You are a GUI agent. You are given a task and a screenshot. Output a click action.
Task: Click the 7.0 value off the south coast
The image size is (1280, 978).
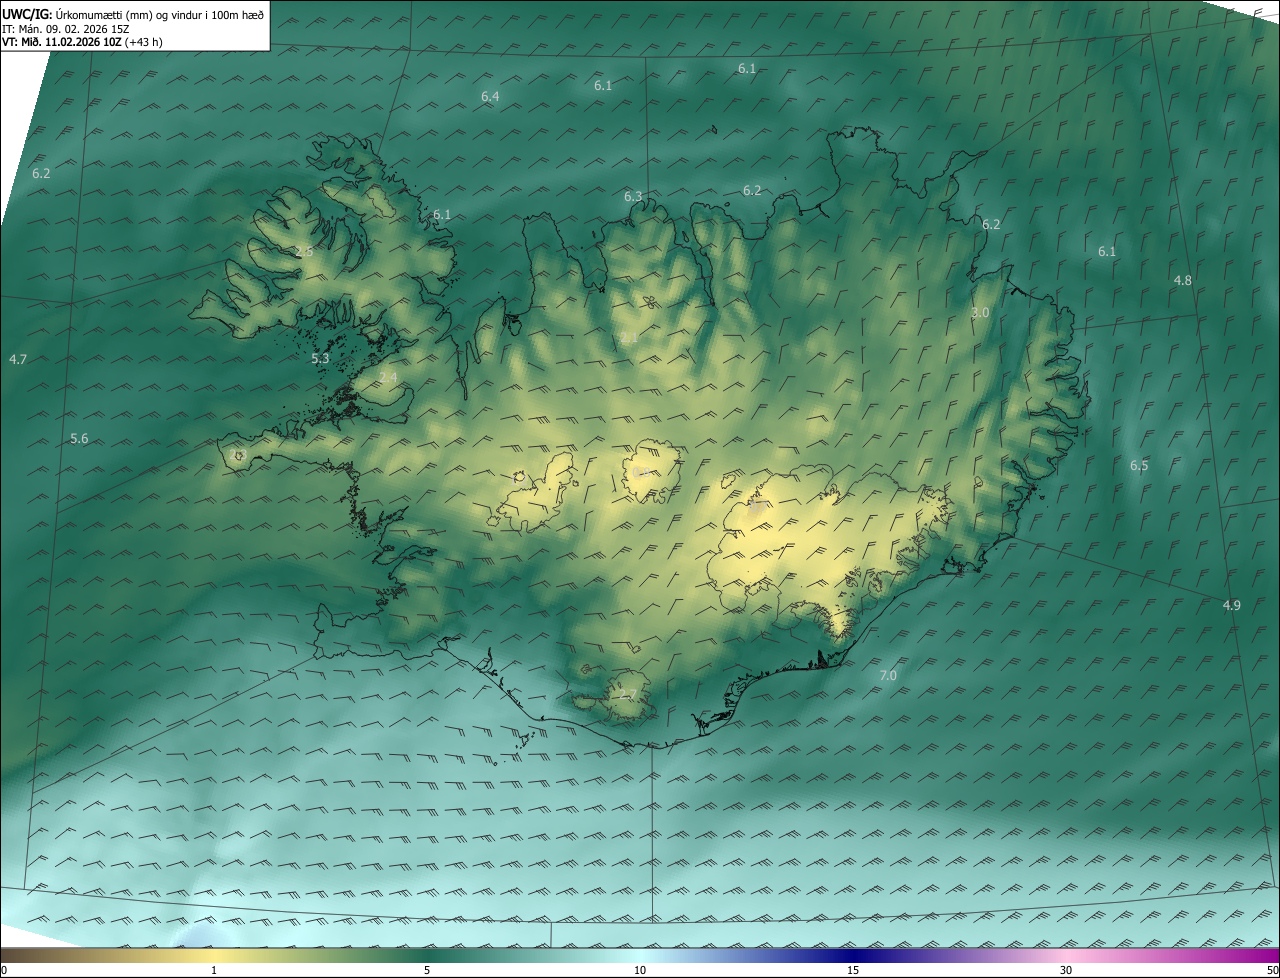point(888,676)
